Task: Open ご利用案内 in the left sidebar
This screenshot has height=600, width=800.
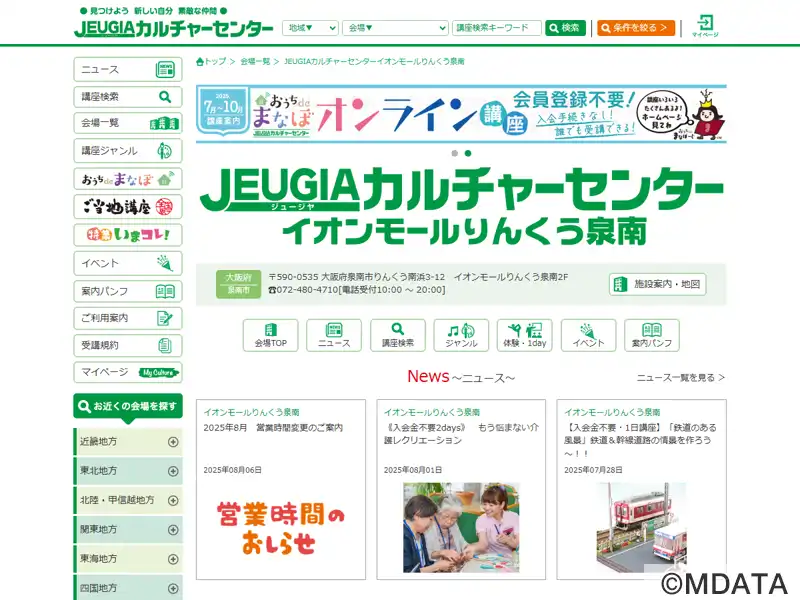Action: pyautogui.click(x=128, y=318)
